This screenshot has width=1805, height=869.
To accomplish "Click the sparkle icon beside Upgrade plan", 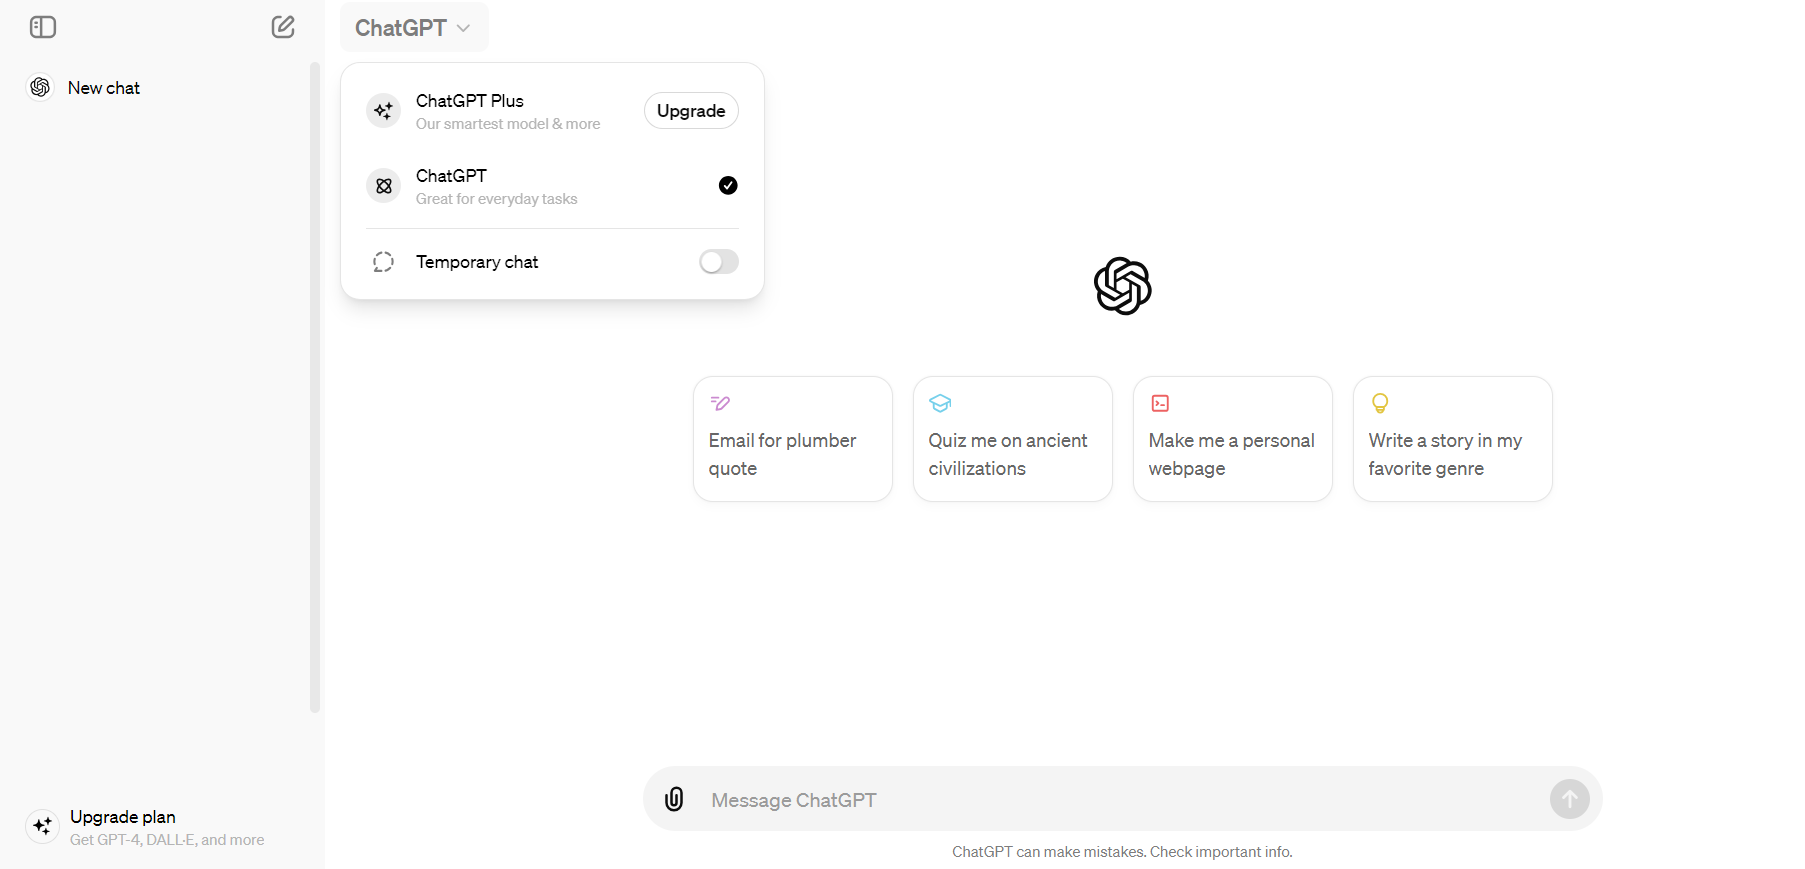I will pyautogui.click(x=43, y=827).
